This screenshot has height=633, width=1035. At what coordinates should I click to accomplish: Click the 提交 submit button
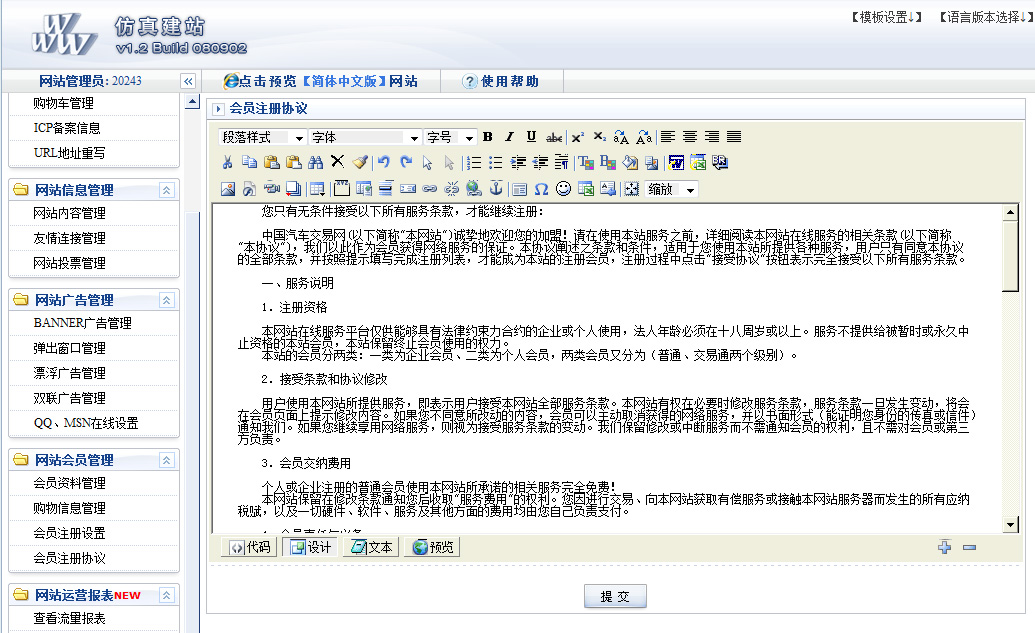coord(615,596)
